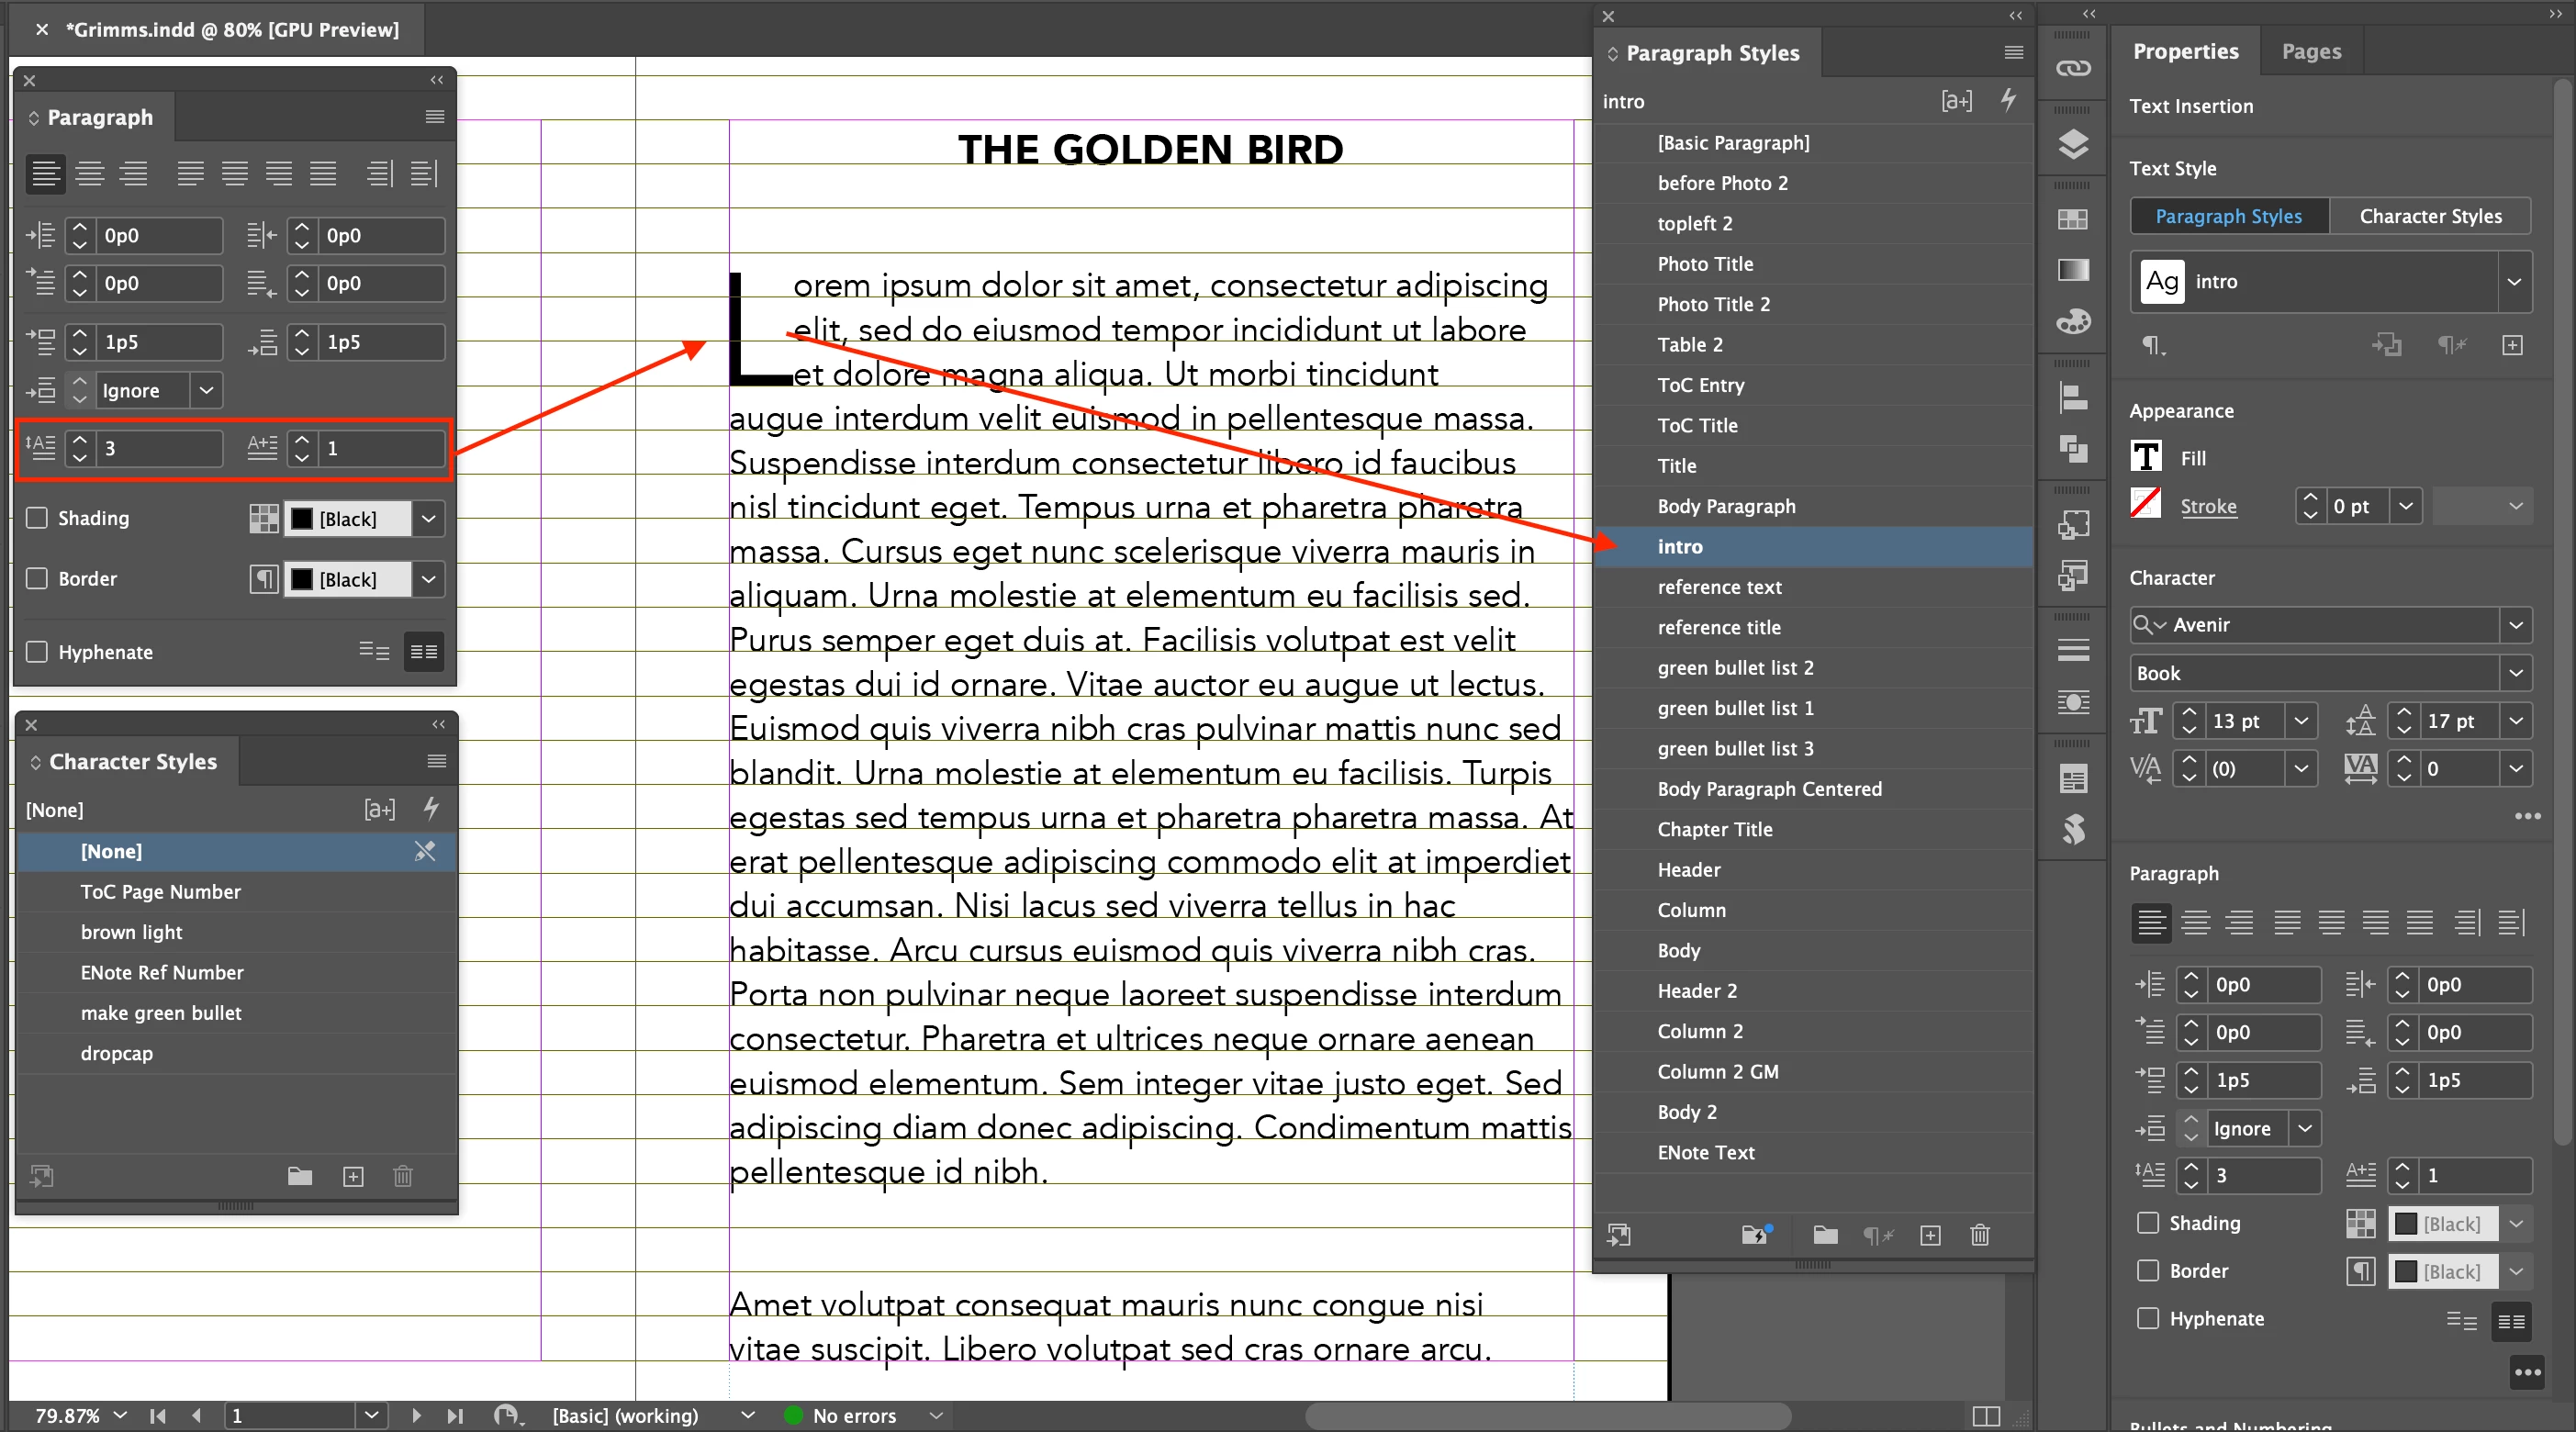Click the Fill color swatch in Appearance
The width and height of the screenshot is (2576, 1432).
tap(2146, 457)
